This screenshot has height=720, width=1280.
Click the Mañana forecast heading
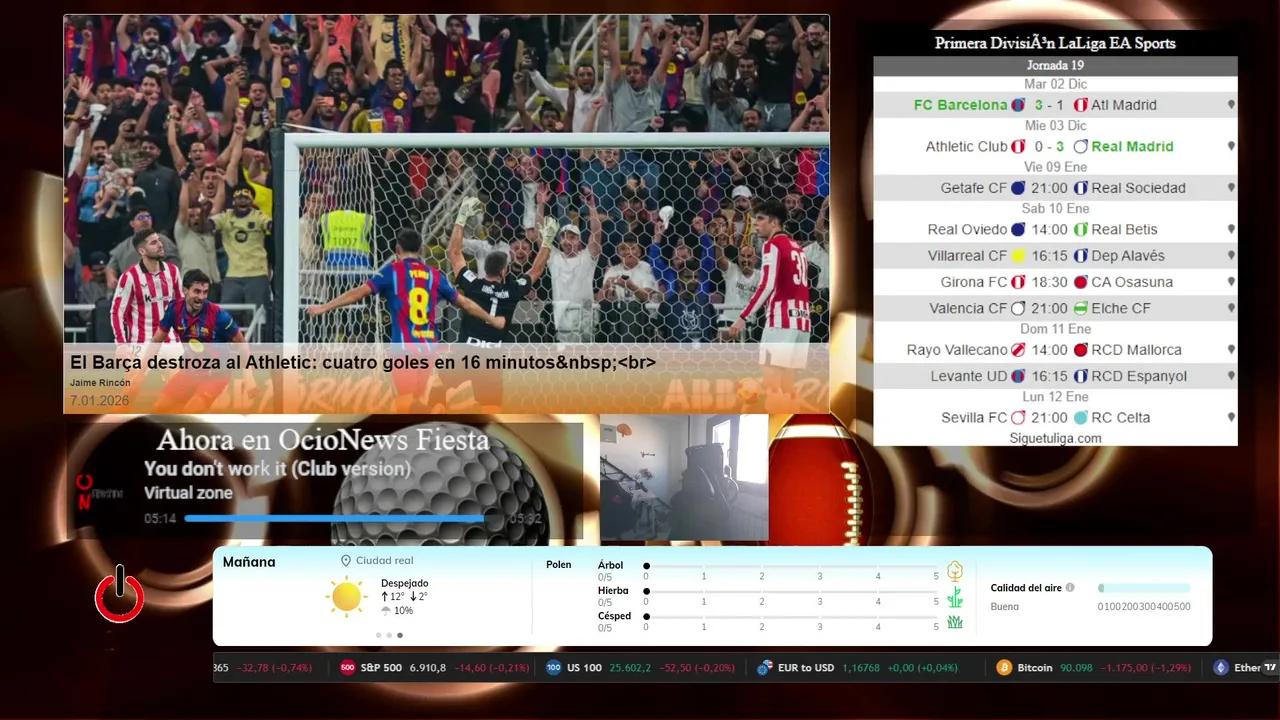click(x=249, y=562)
